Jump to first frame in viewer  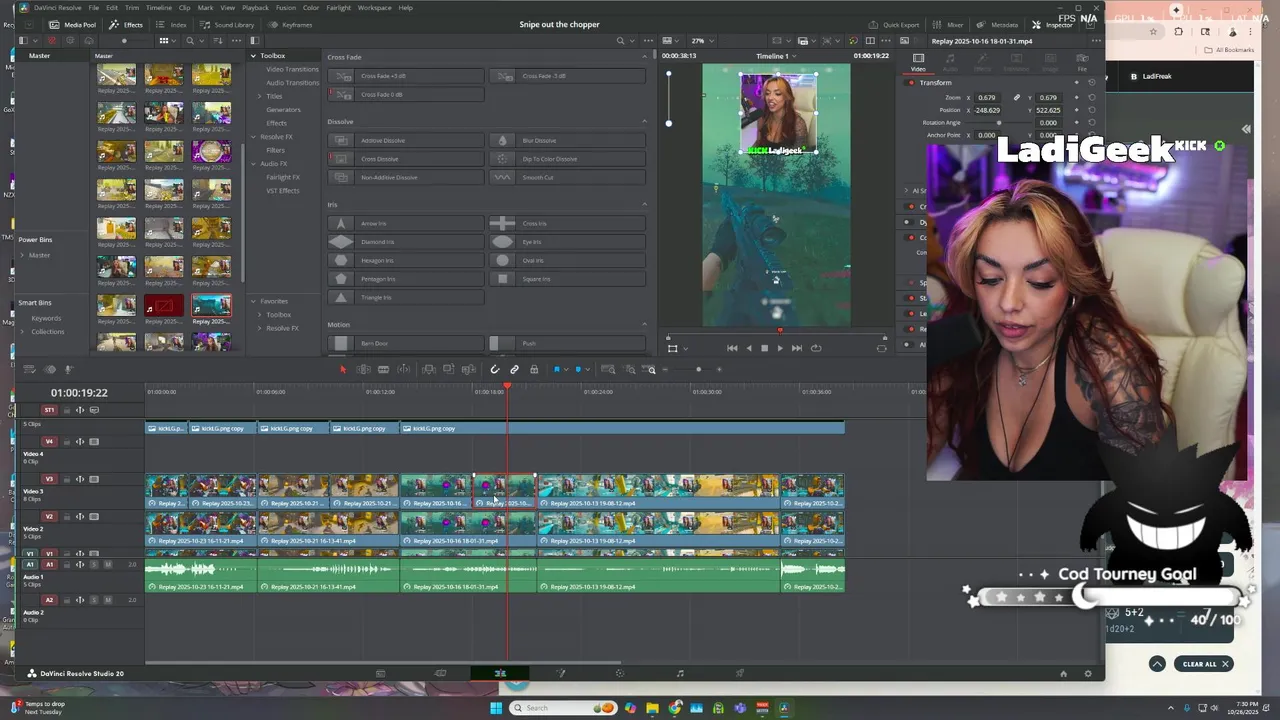coord(732,348)
